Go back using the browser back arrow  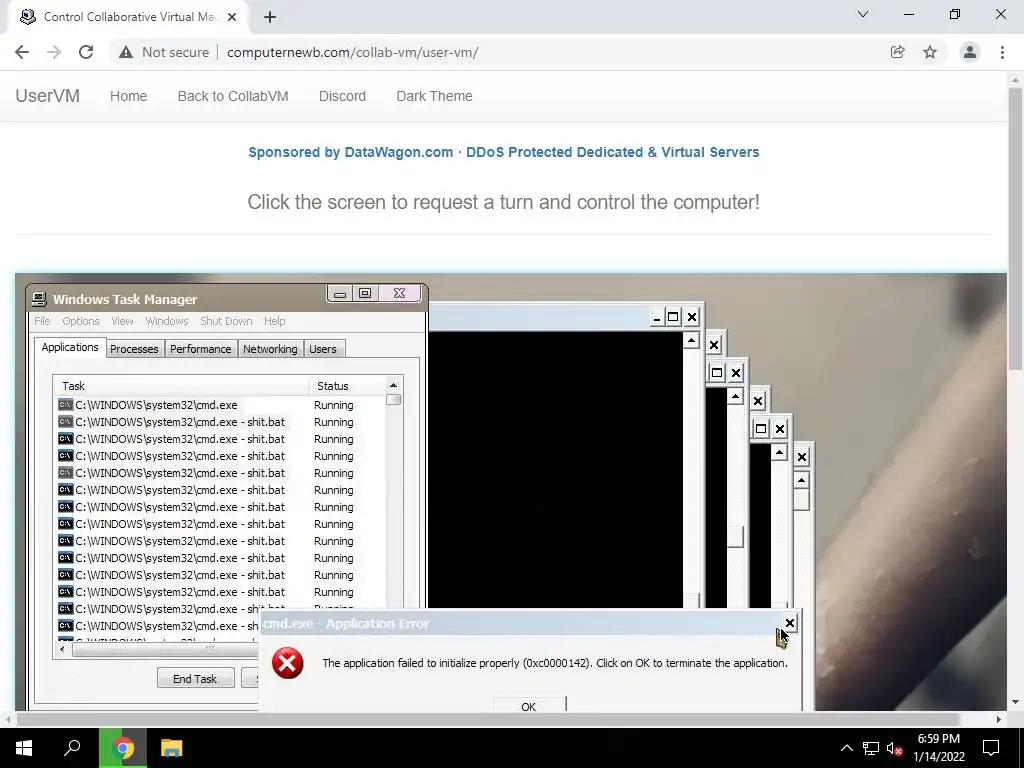pyautogui.click(x=22, y=52)
